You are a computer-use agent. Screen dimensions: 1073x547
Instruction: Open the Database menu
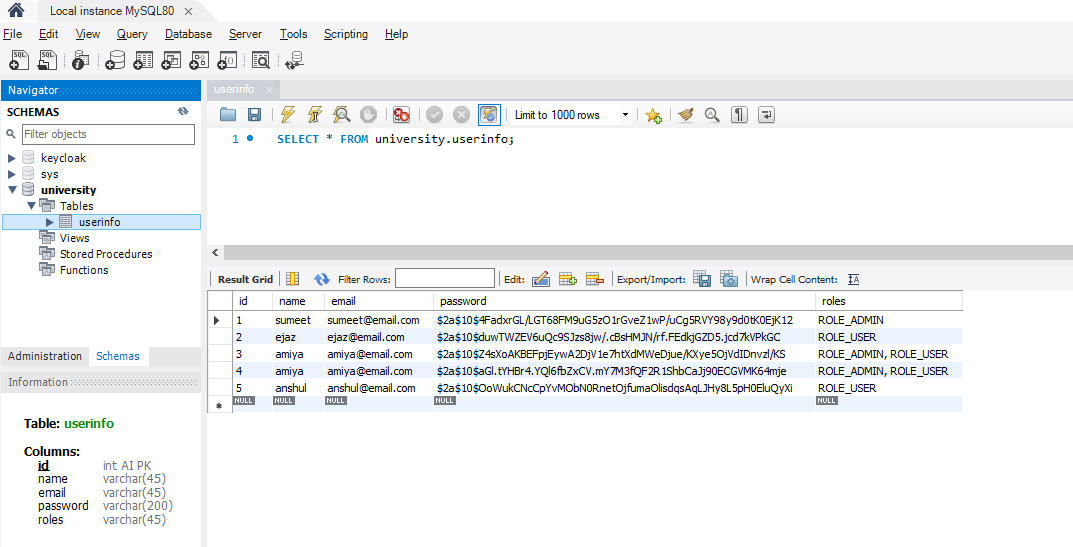(x=188, y=34)
